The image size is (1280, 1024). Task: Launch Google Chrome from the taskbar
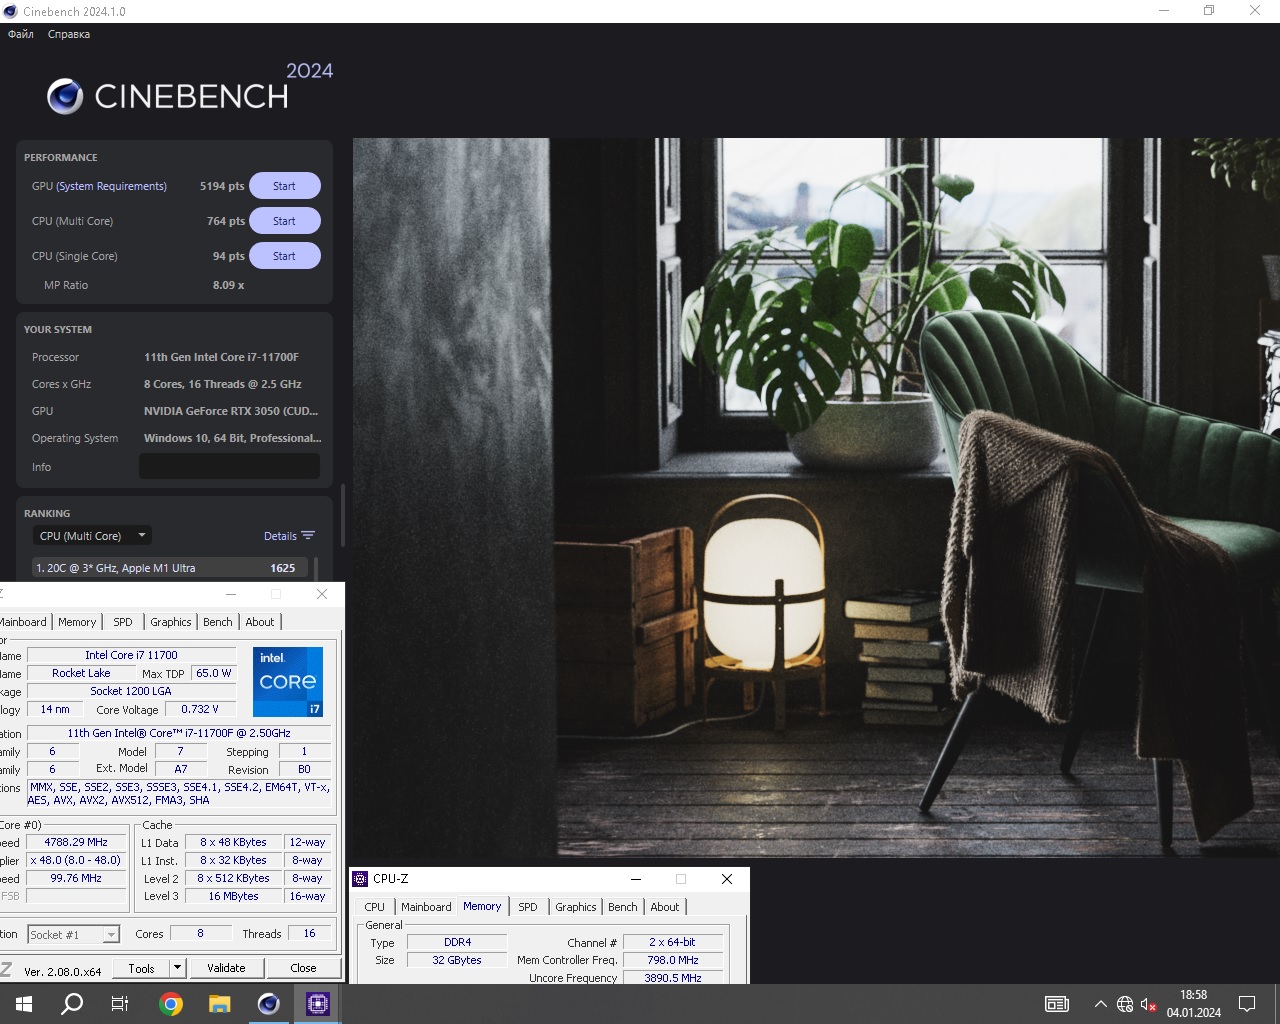pos(171,1004)
